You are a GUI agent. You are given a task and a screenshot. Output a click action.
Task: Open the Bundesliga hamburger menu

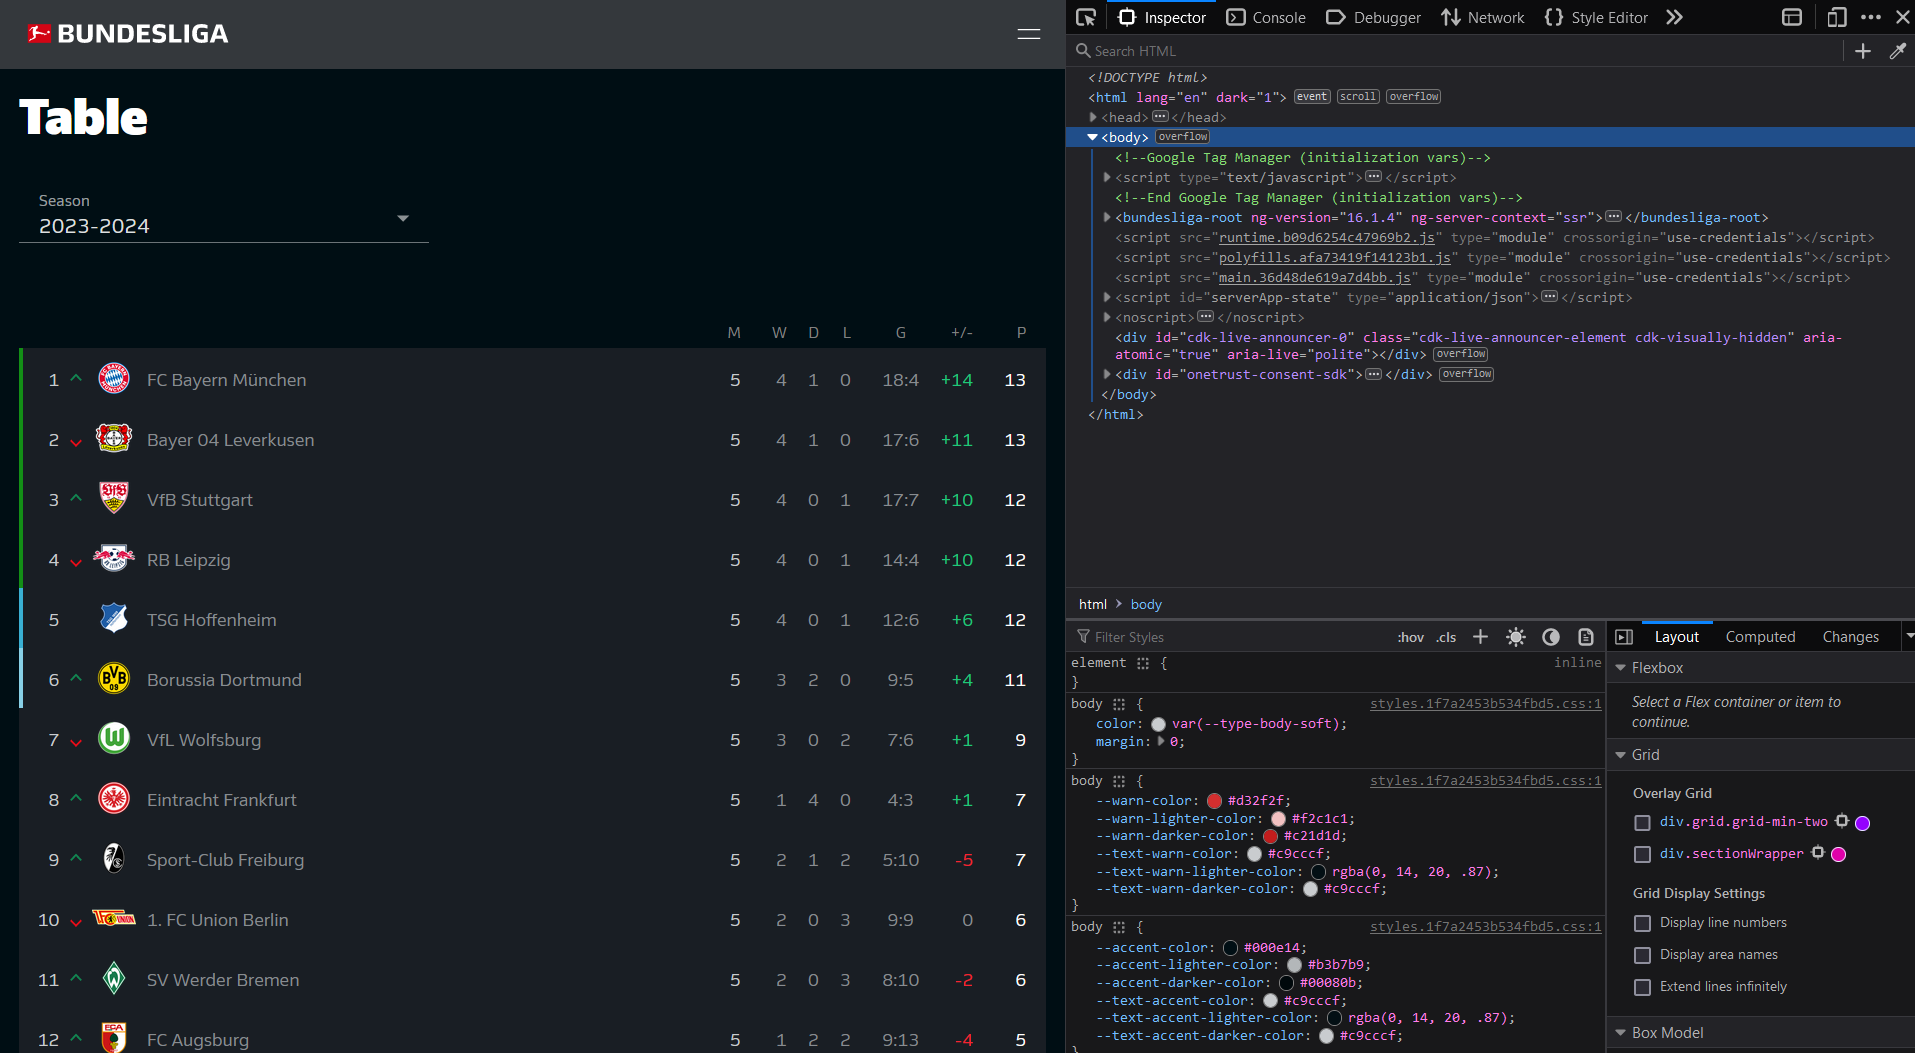(x=1029, y=34)
